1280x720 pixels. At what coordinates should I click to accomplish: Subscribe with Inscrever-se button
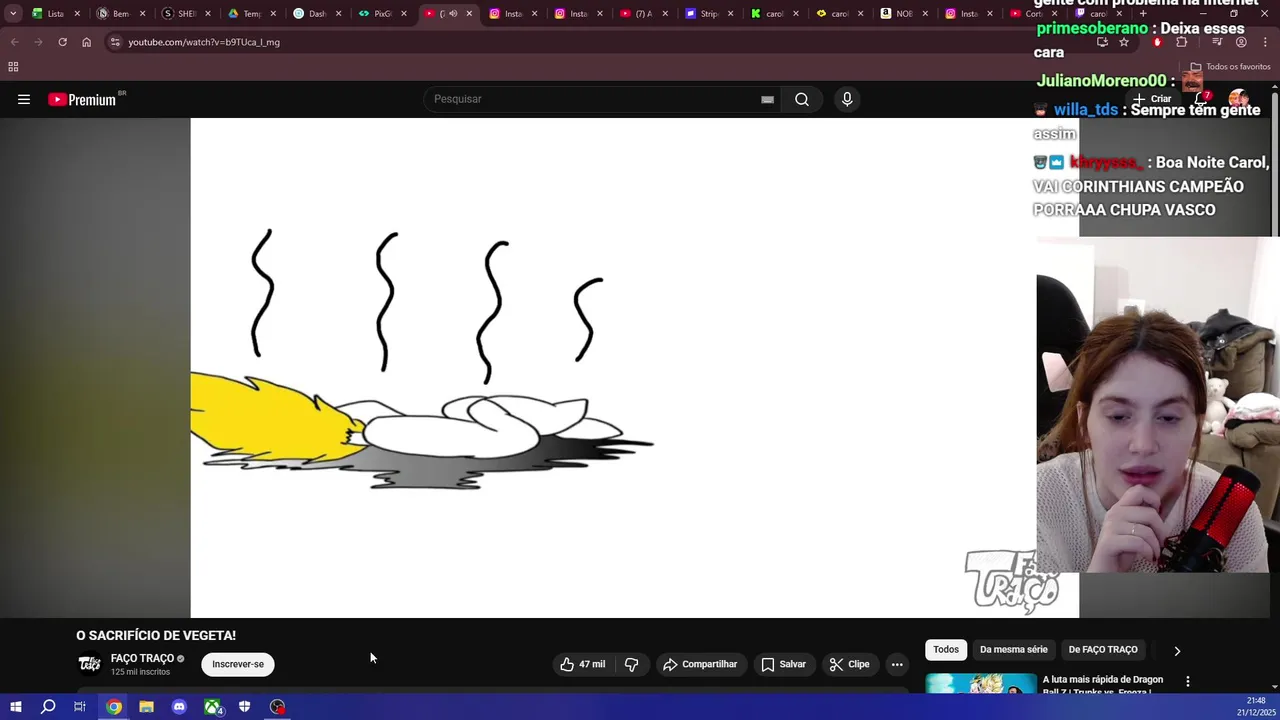tap(238, 664)
